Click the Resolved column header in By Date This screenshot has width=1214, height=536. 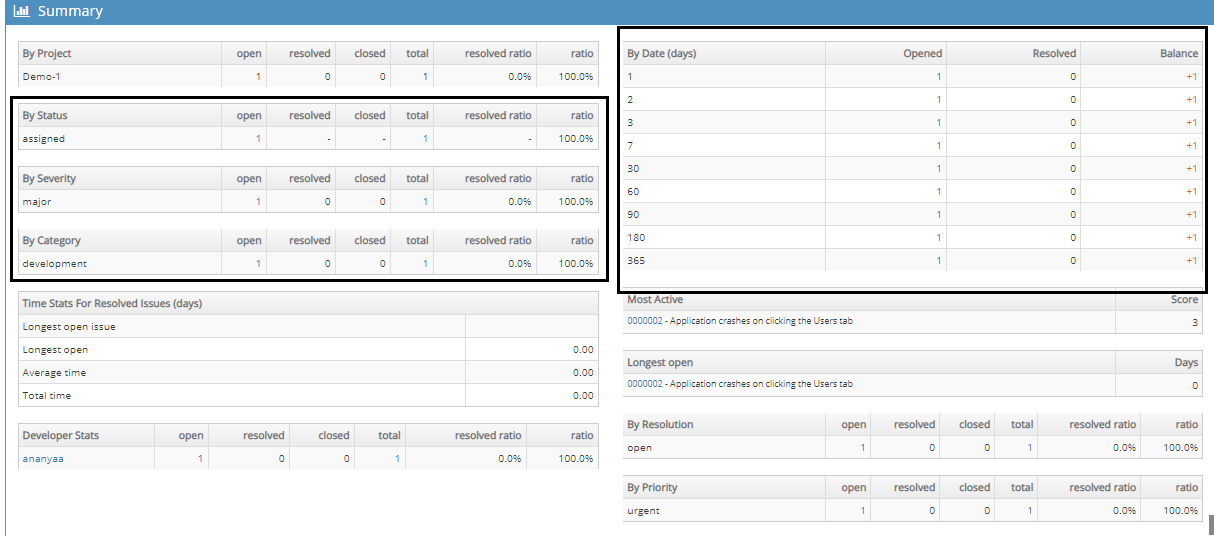tap(1054, 53)
